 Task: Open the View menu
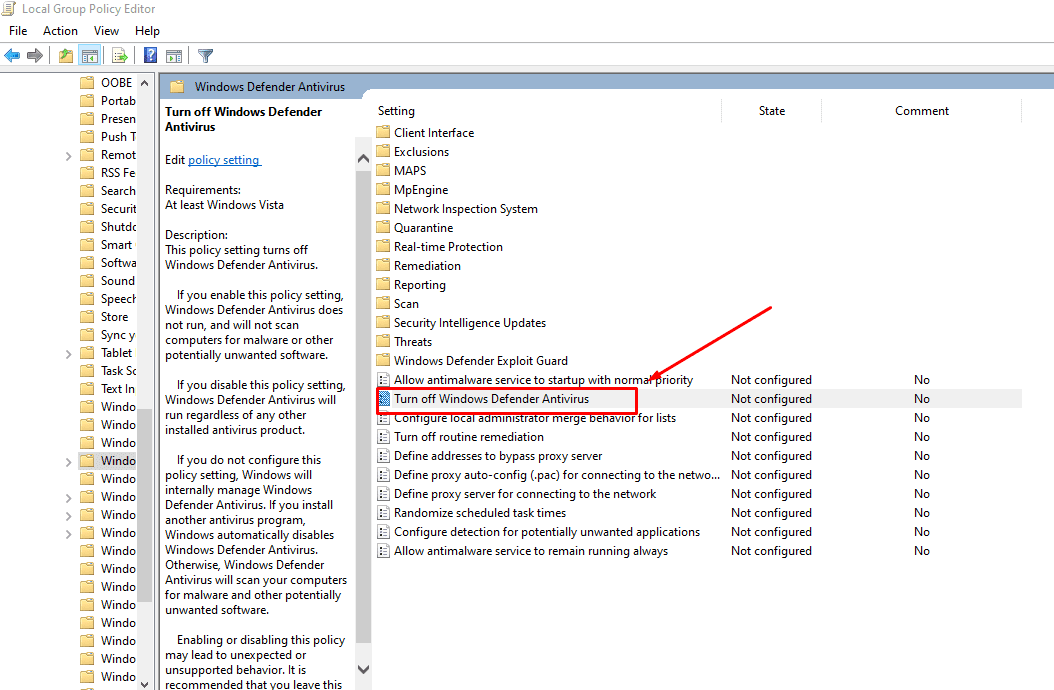106,30
